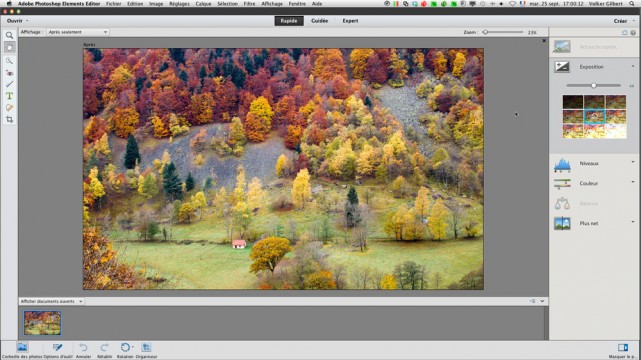Open the Rotation dropdown arrow
The width and height of the screenshot is (641, 360).
(132, 347)
